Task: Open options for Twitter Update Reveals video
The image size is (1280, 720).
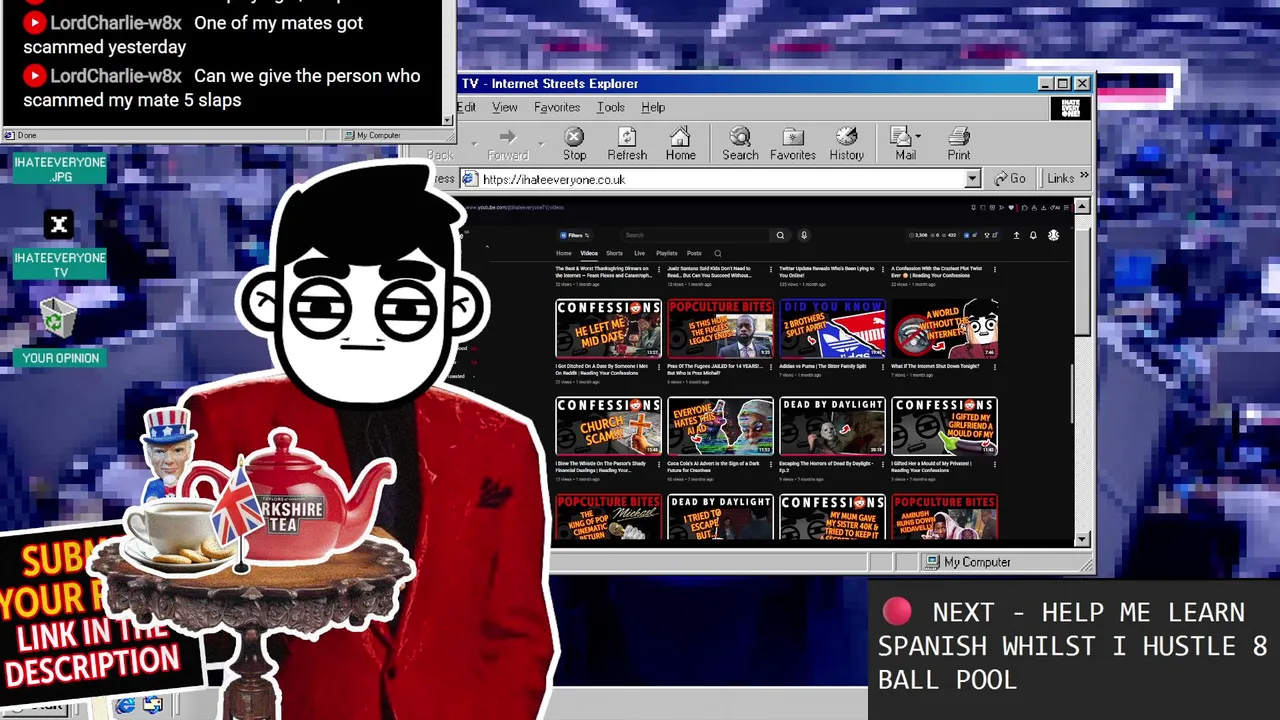Action: click(883, 269)
